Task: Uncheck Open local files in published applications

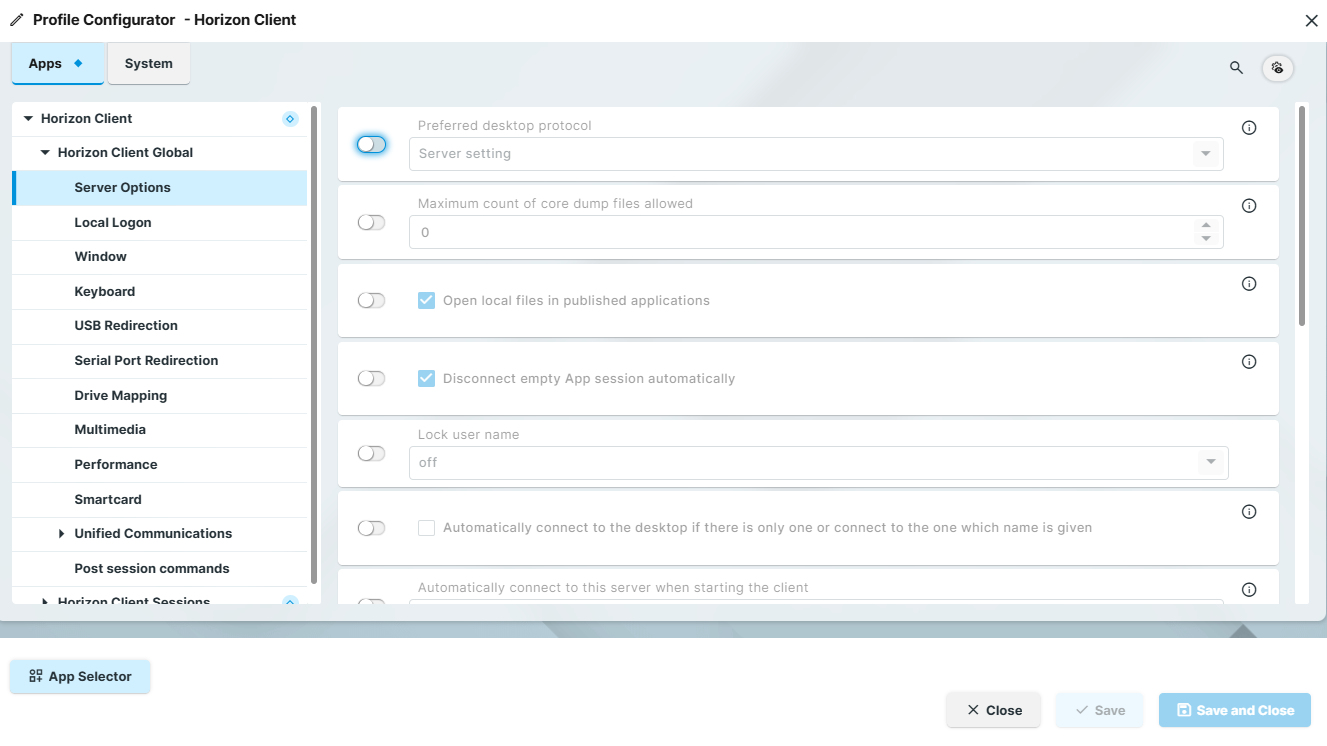Action: tap(426, 300)
